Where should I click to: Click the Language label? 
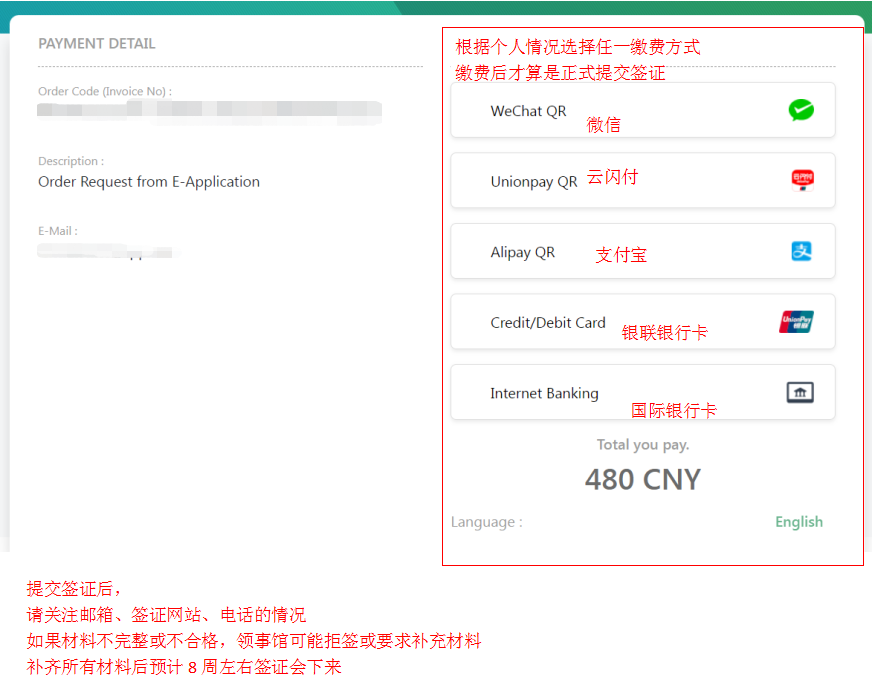[x=486, y=522]
